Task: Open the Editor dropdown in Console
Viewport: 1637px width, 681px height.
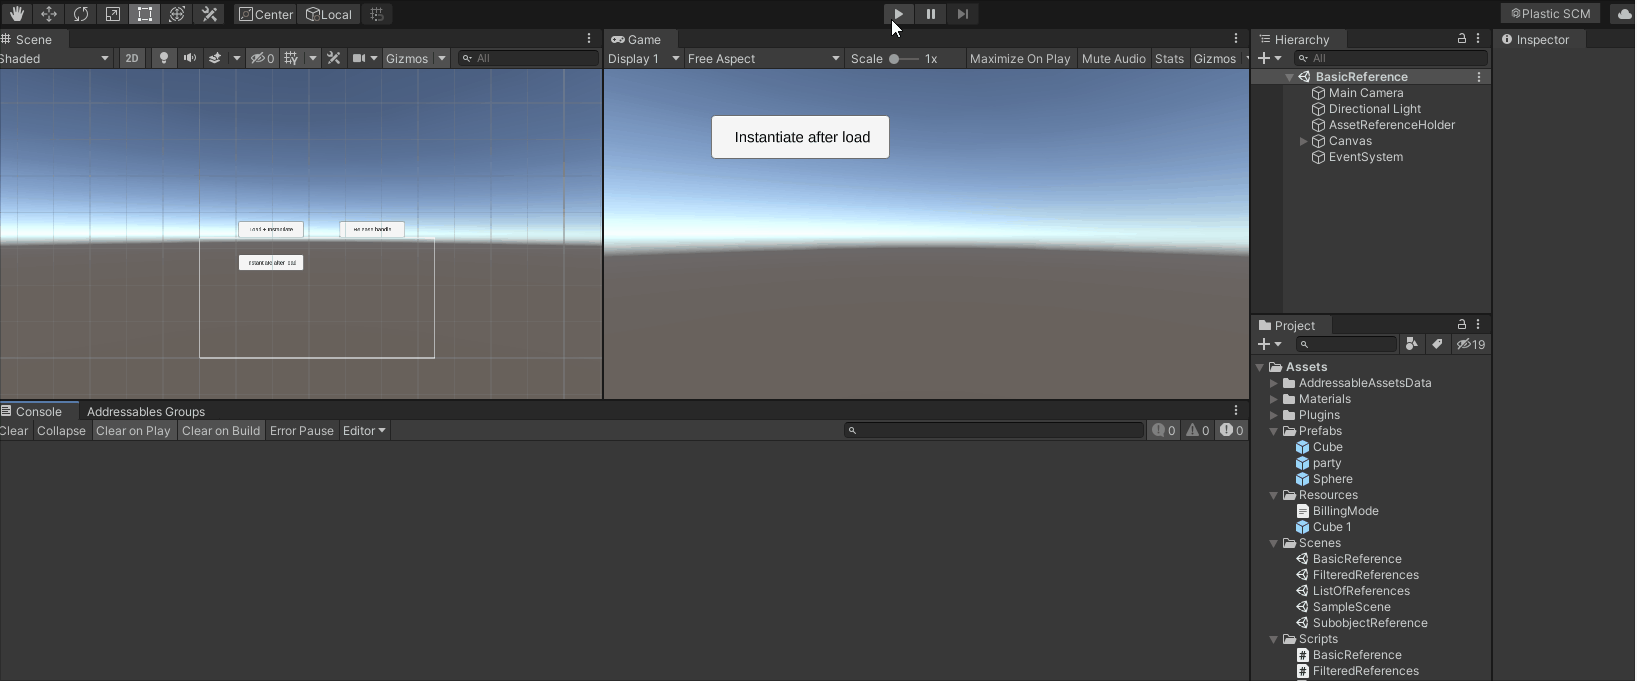Action: tap(364, 430)
